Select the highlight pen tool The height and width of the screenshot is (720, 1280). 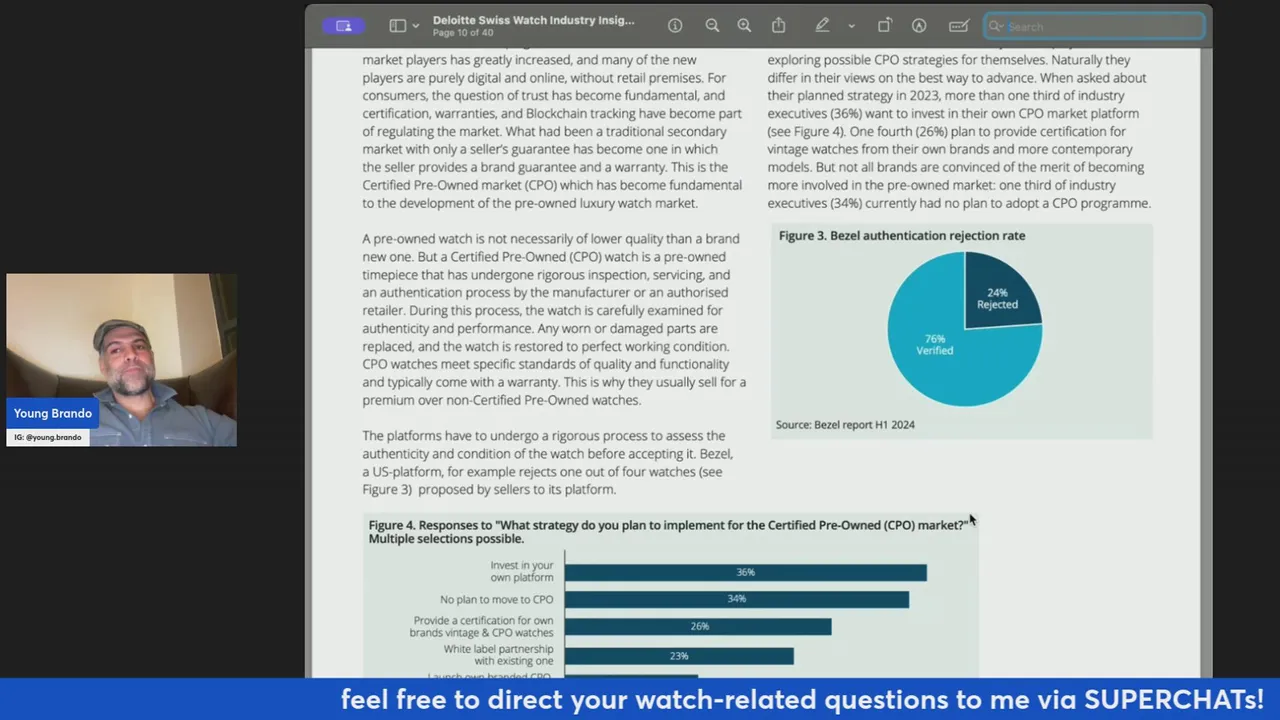tap(822, 26)
